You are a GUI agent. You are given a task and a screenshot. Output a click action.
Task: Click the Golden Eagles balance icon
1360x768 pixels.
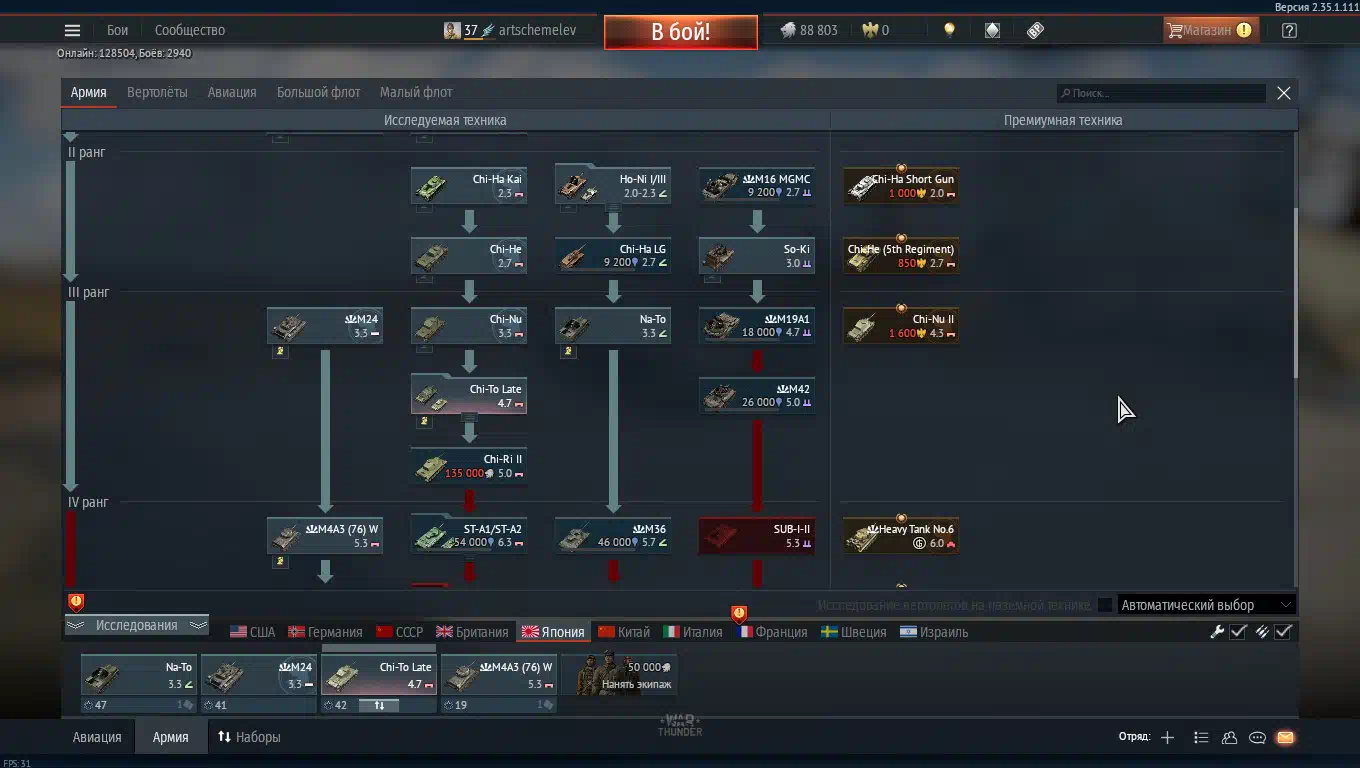(x=870, y=30)
